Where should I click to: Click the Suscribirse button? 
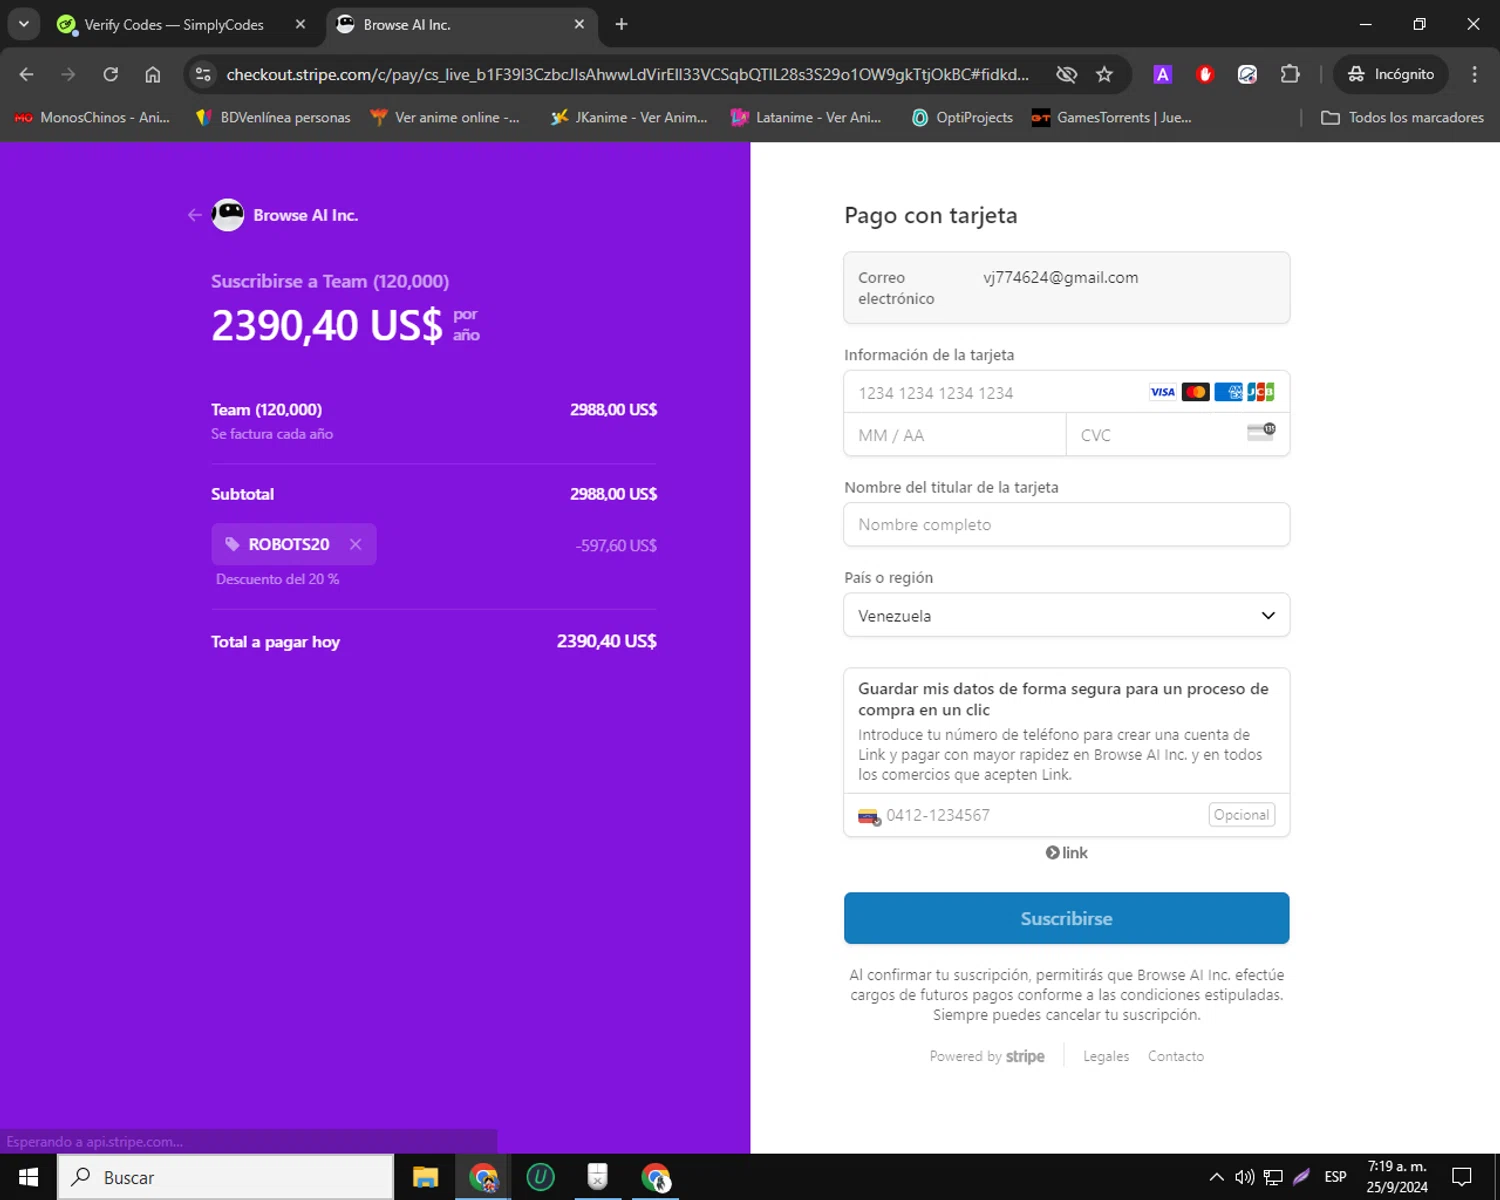pos(1067,918)
